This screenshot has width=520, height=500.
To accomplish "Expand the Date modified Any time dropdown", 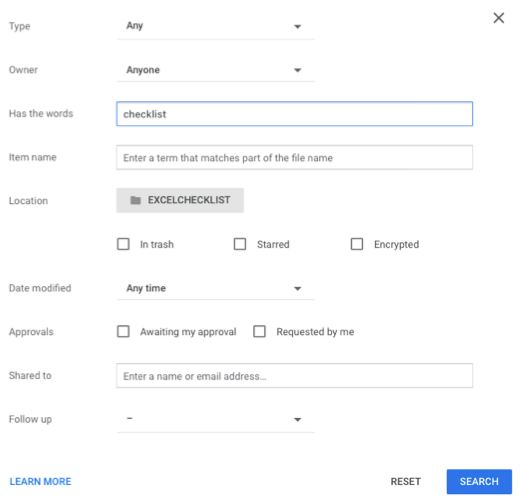I will [216, 288].
